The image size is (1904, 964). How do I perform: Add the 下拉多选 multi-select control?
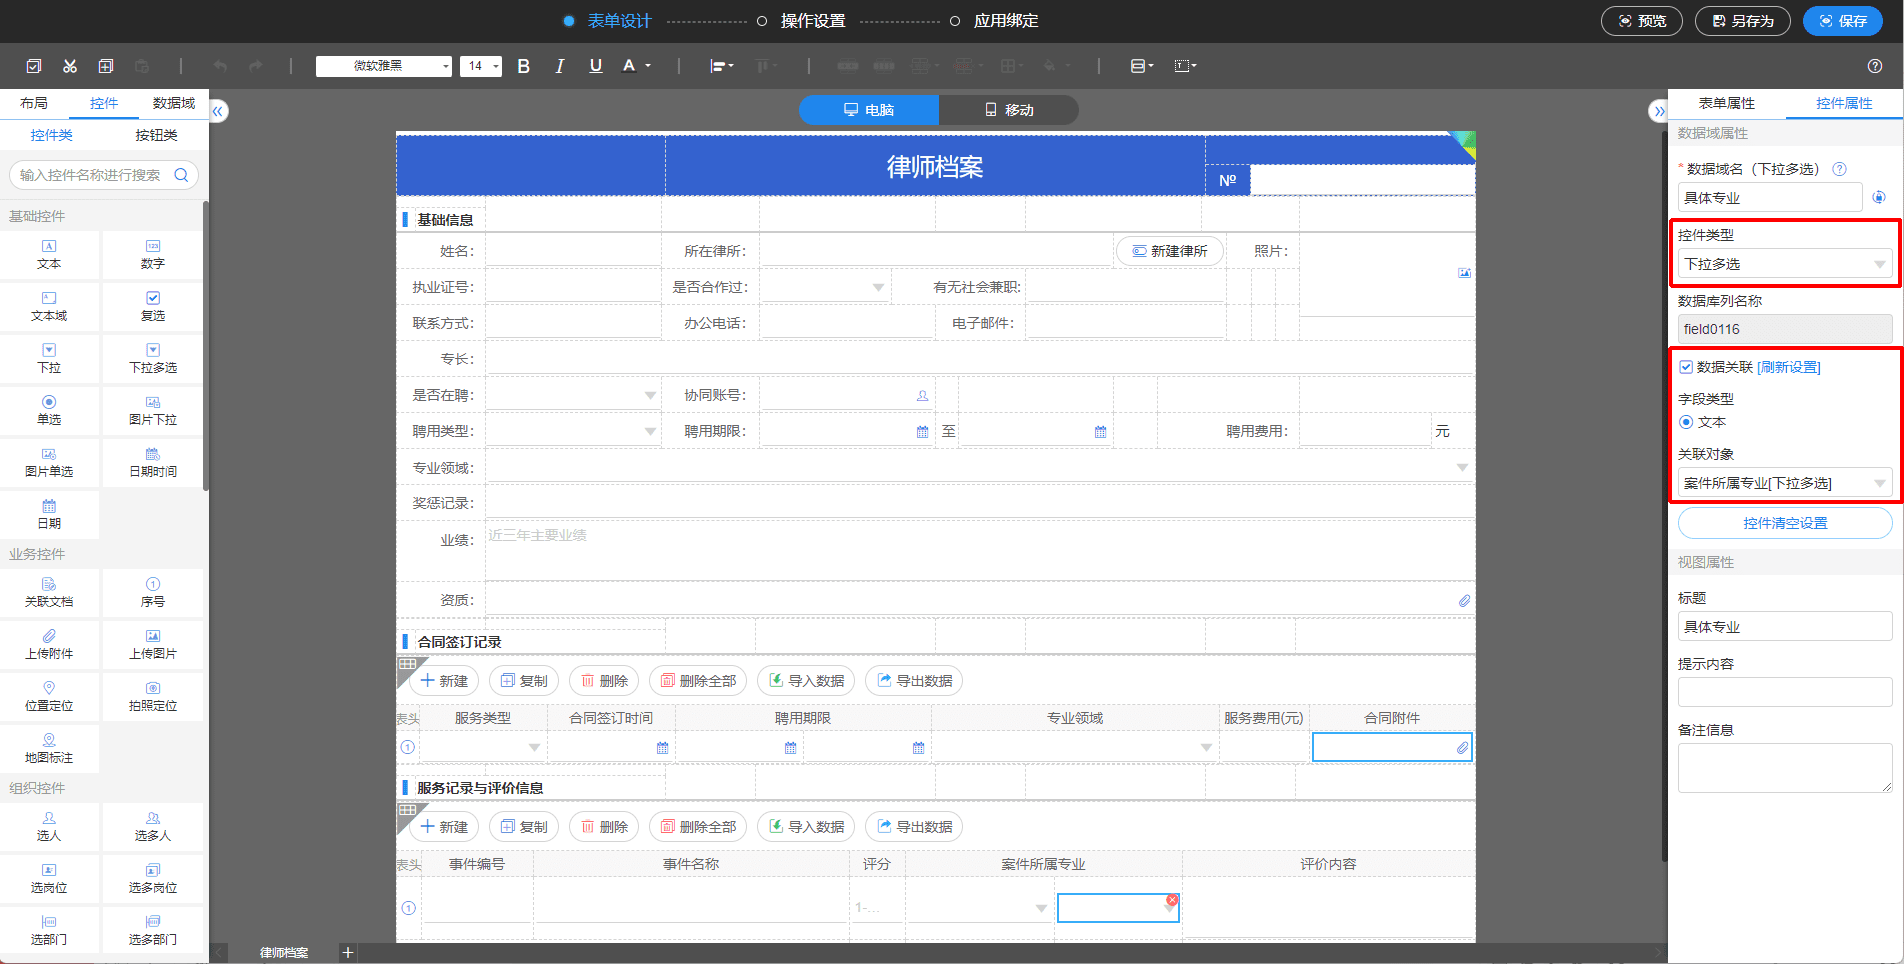[x=153, y=359]
